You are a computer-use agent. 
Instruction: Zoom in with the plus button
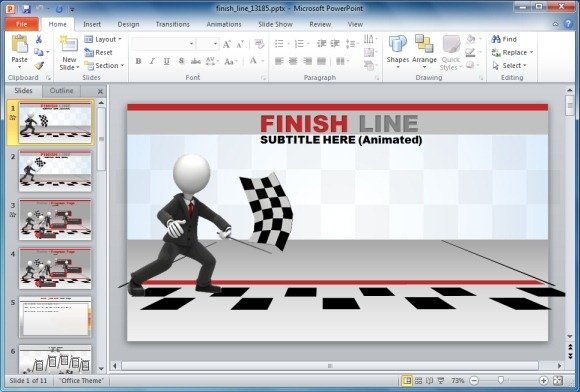click(x=543, y=381)
